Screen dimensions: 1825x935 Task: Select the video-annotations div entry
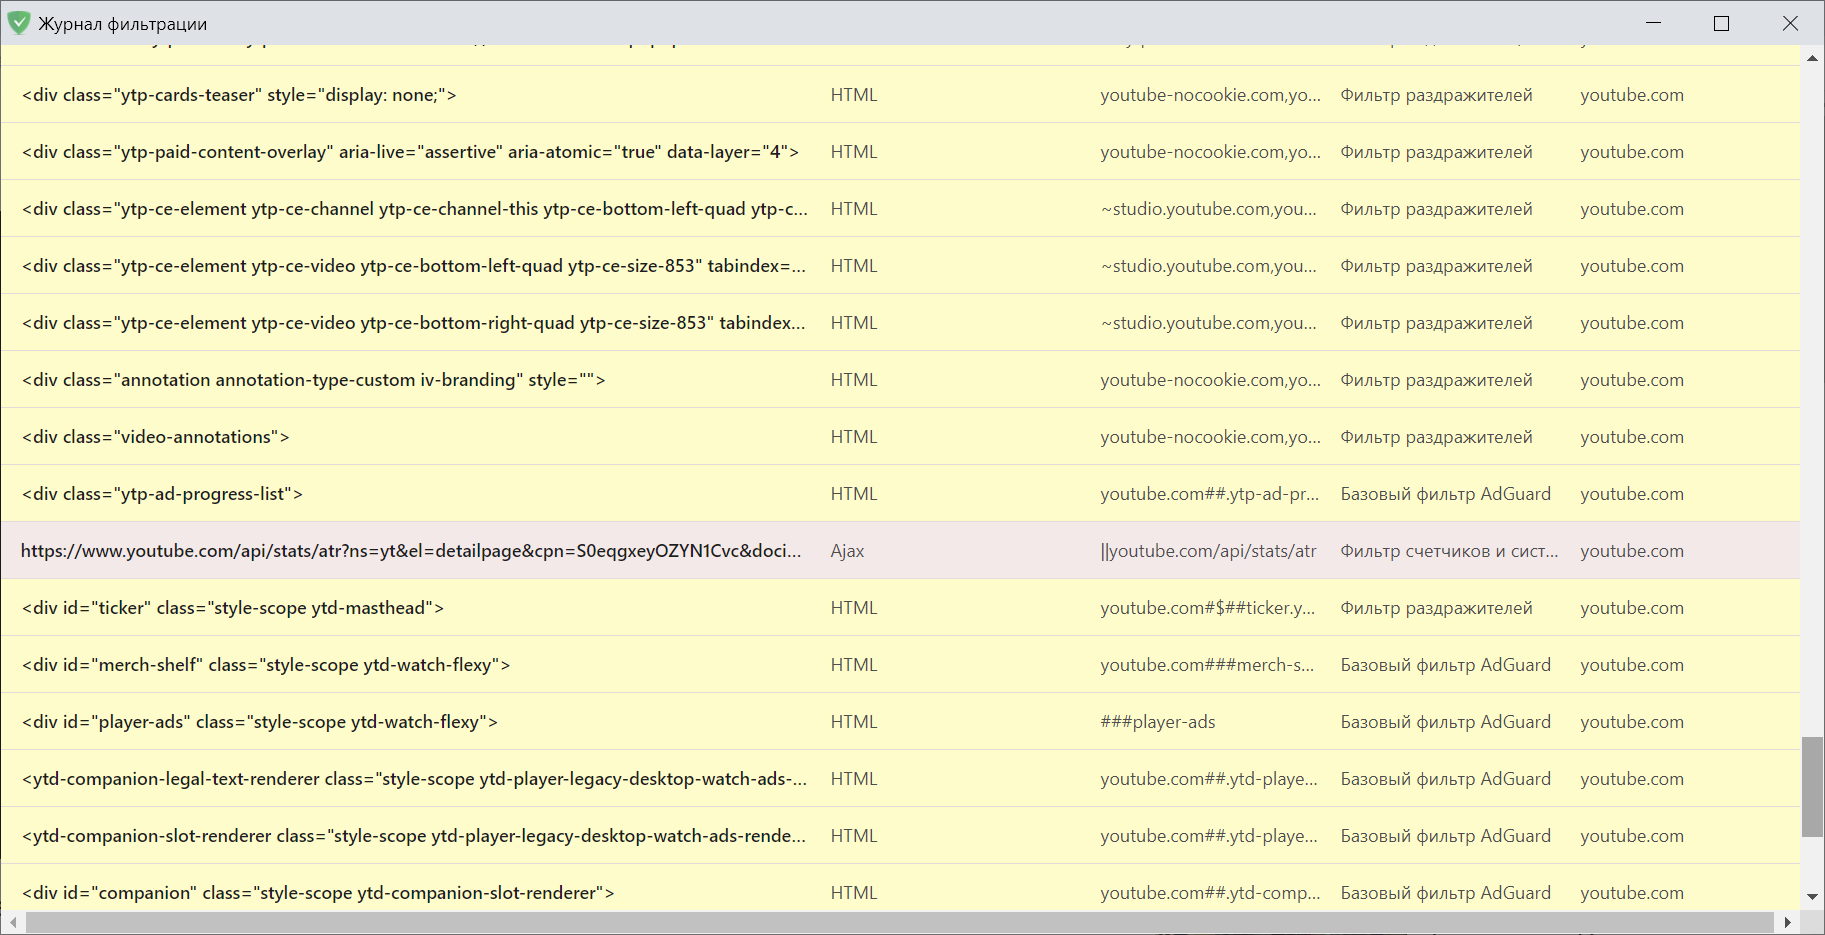[155, 437]
